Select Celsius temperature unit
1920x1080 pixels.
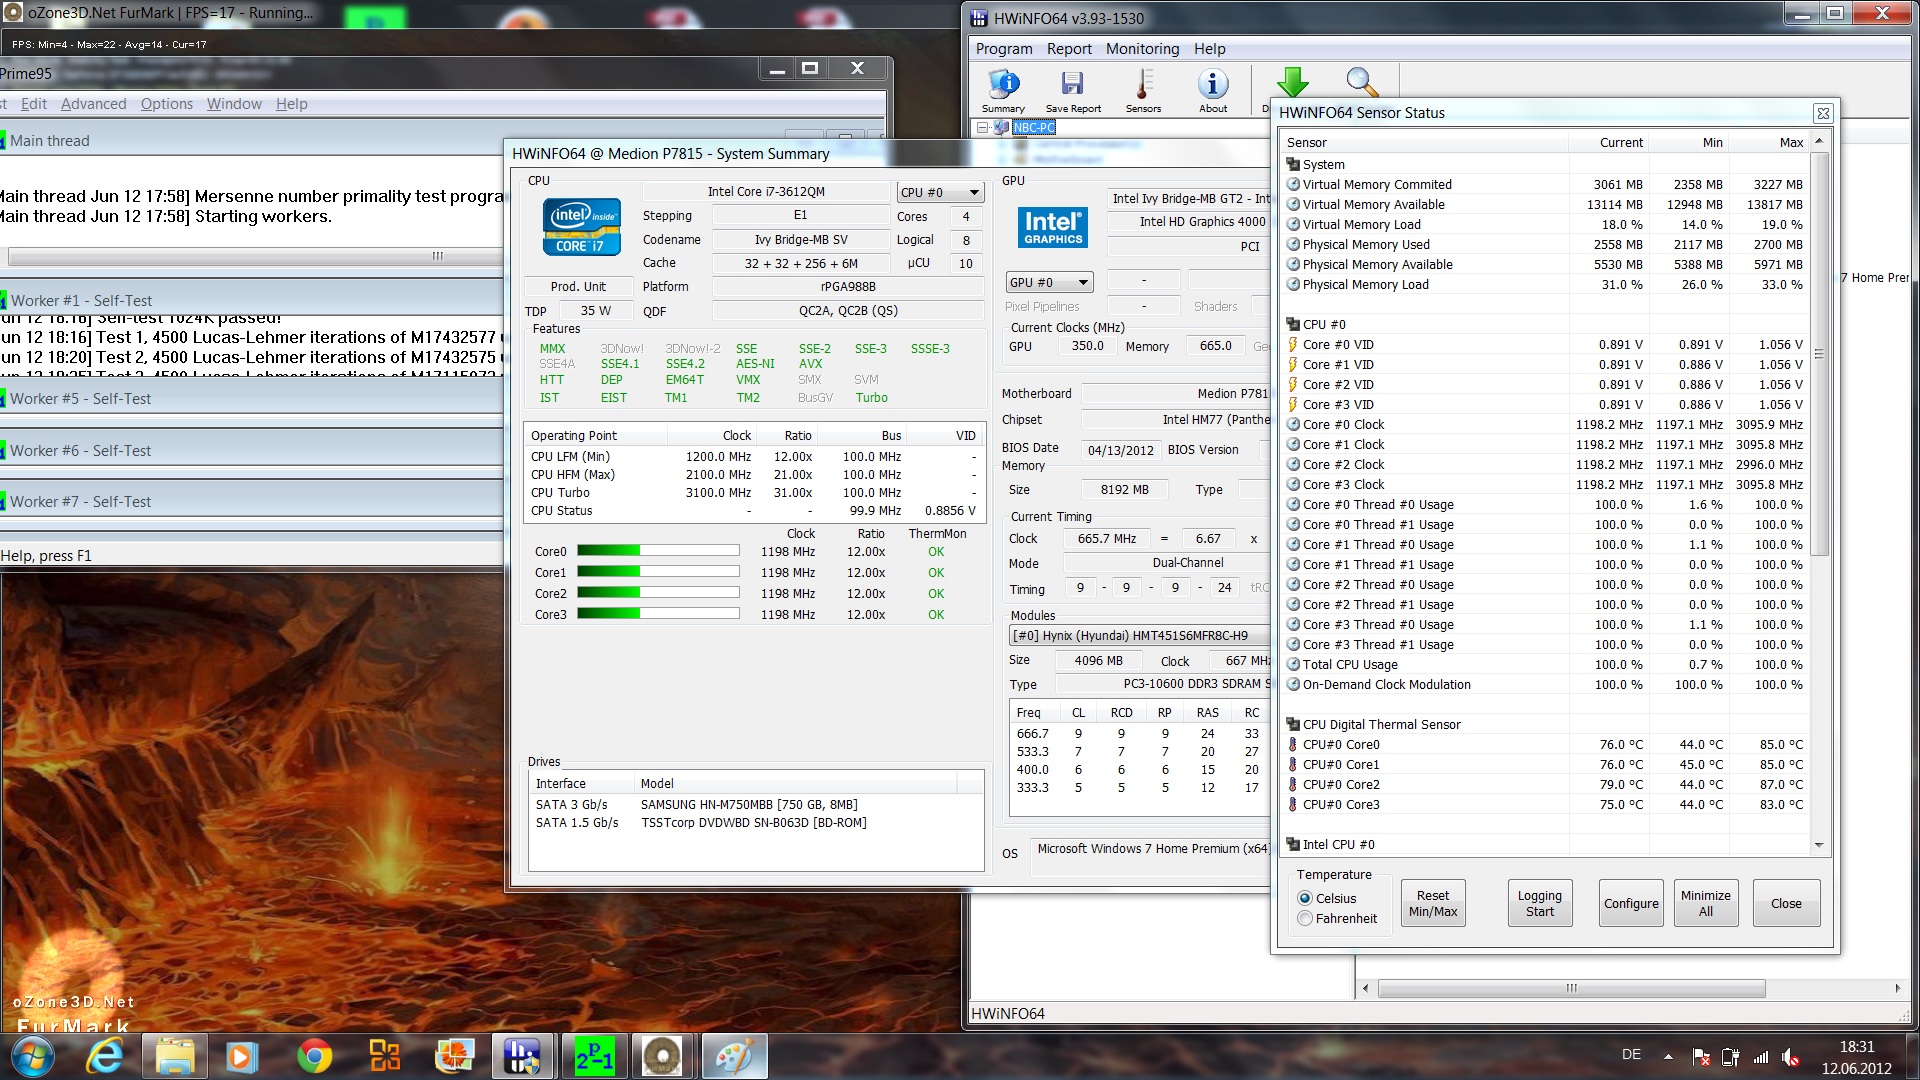(1305, 898)
